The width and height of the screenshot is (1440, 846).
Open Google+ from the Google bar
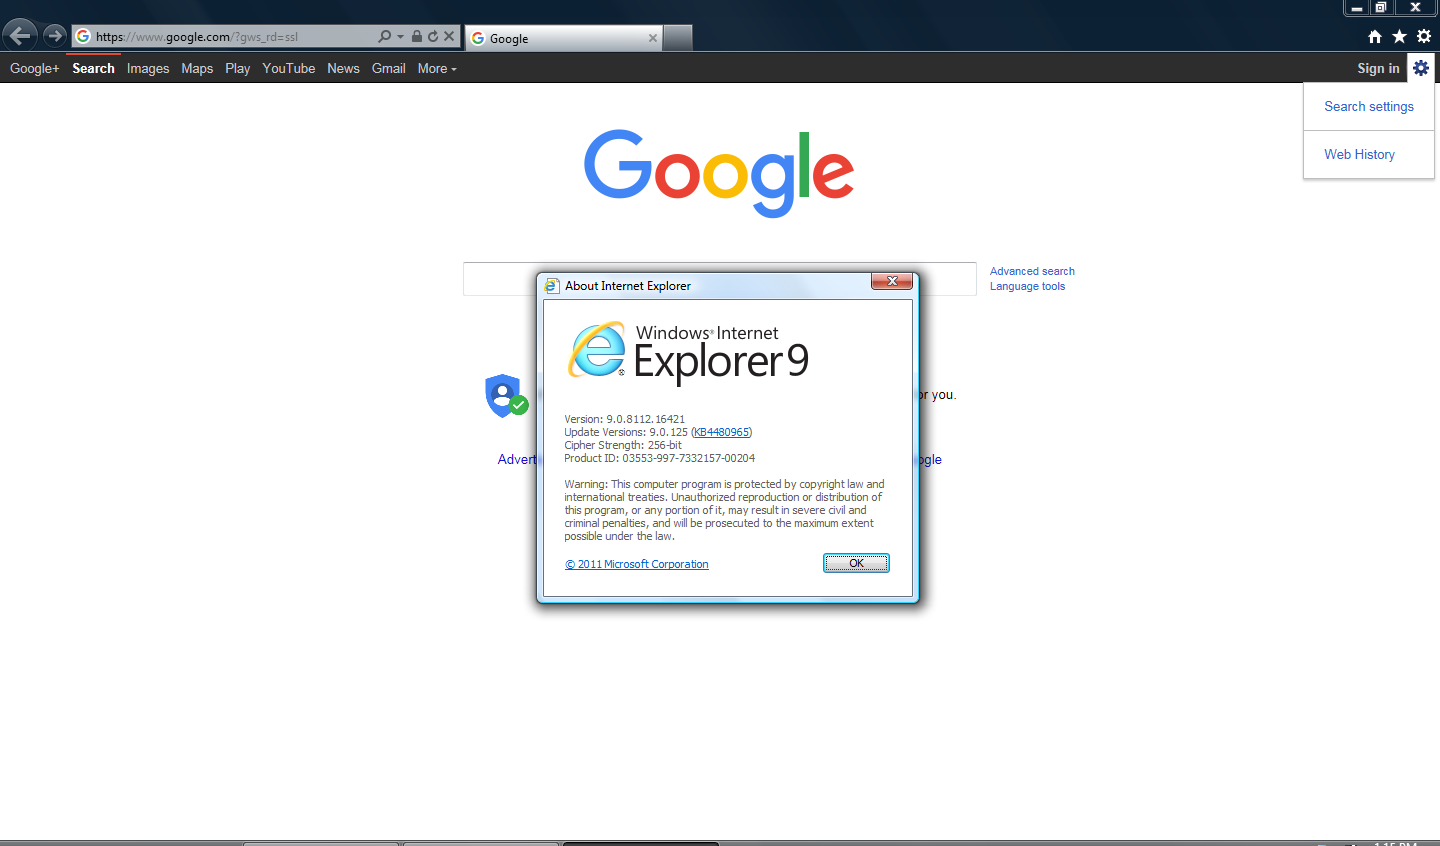(35, 68)
